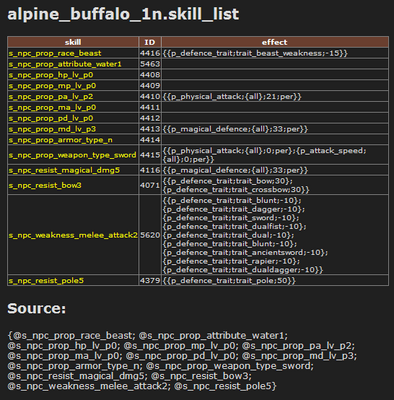Select ID cell 4379
Image resolution: width=394 pixels, height=400 pixels.
coord(150,280)
